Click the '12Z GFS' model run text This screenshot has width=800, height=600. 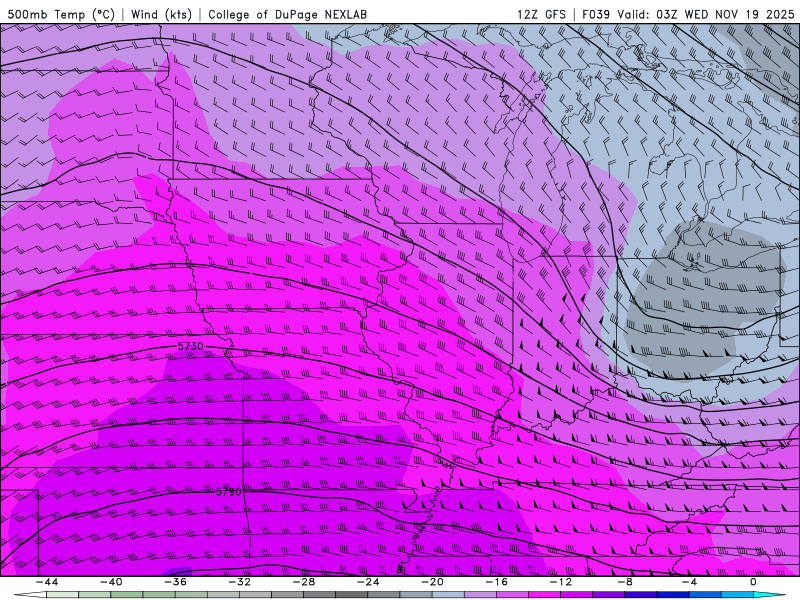point(541,14)
